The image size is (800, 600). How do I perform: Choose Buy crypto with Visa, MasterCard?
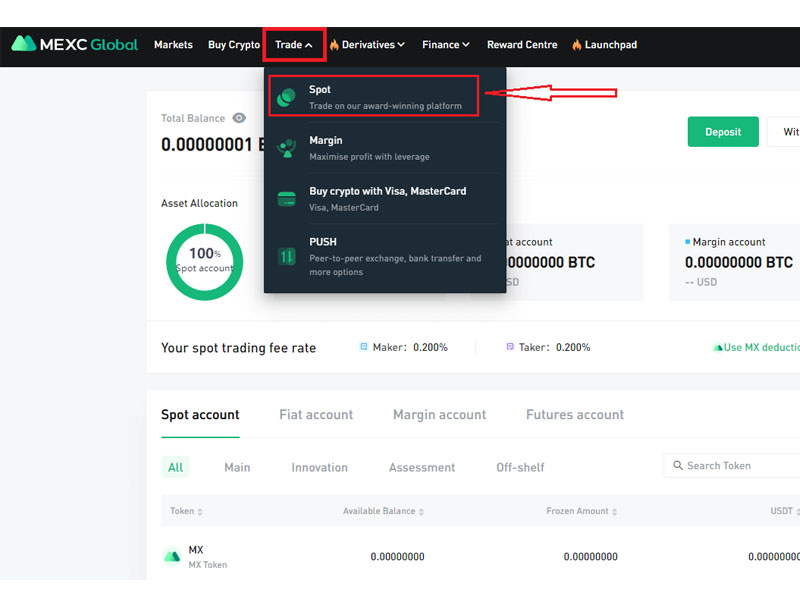[x=385, y=199]
